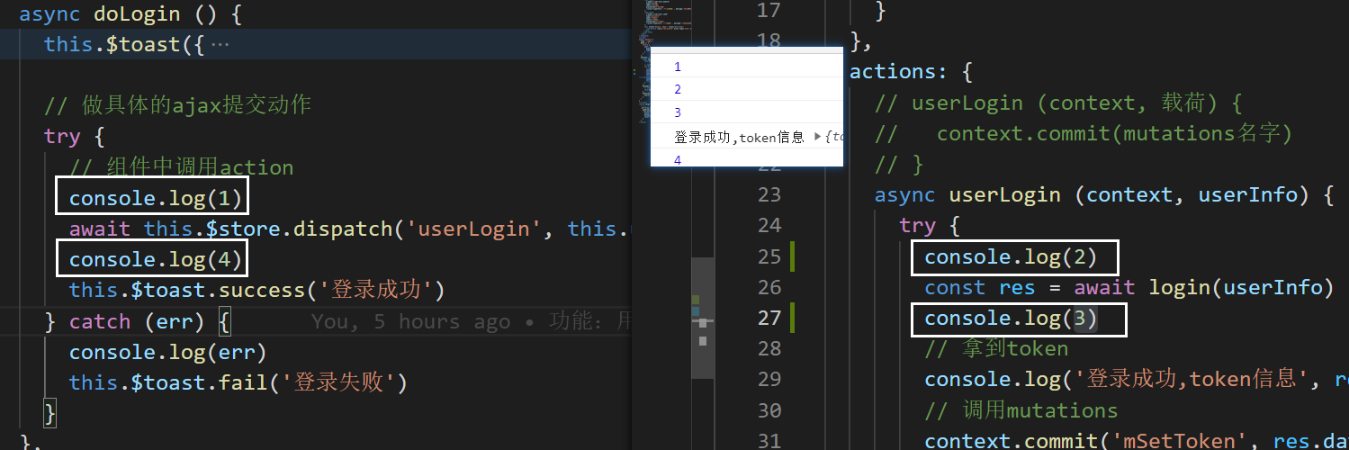Click line number 29 in right editor
This screenshot has width=1349, height=450.
coord(768,380)
